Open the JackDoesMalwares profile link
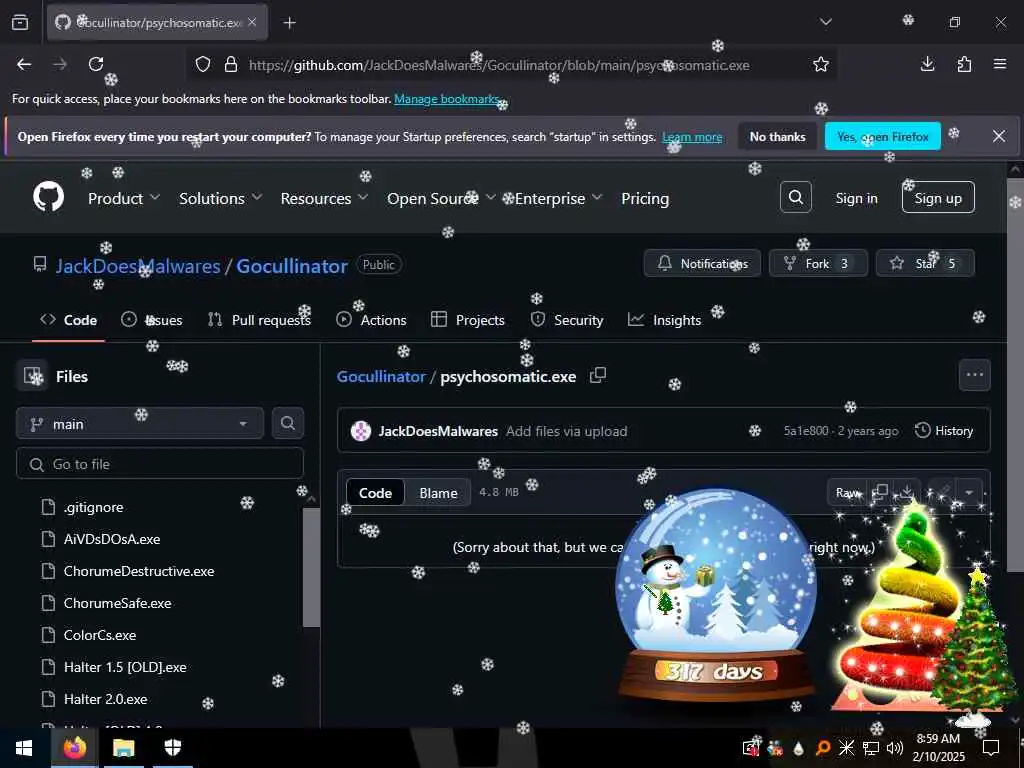Viewport: 1024px width, 768px height. point(138,266)
